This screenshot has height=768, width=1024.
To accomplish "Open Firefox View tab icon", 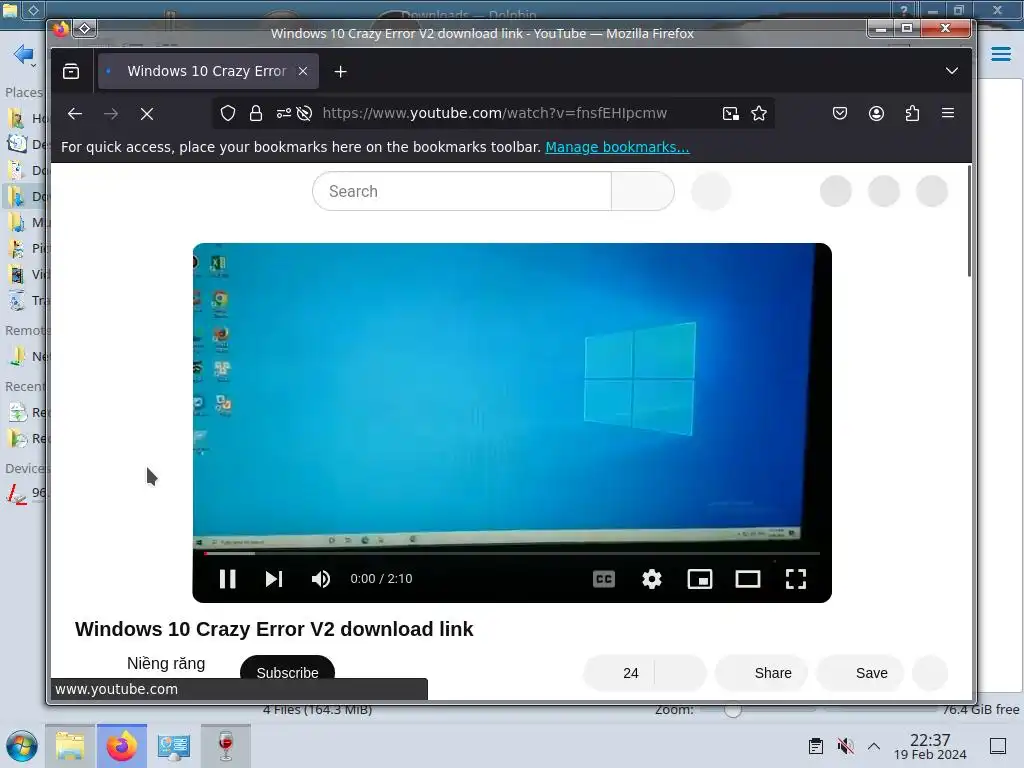I will [x=71, y=71].
